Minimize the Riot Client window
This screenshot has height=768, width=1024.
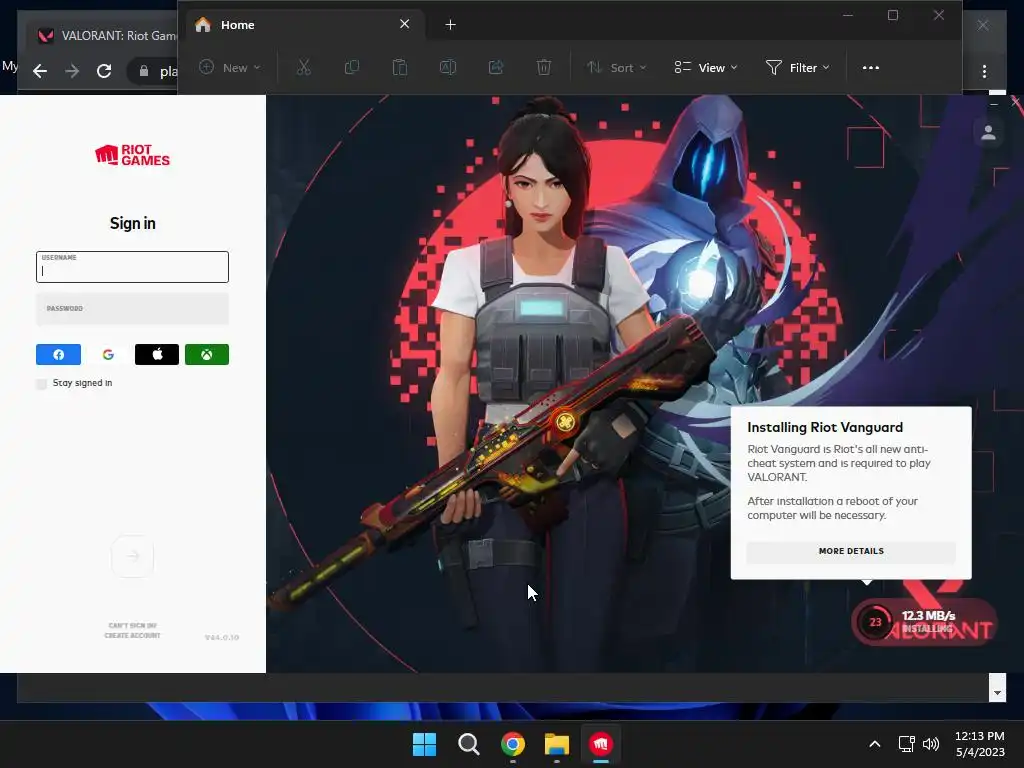(x=993, y=103)
